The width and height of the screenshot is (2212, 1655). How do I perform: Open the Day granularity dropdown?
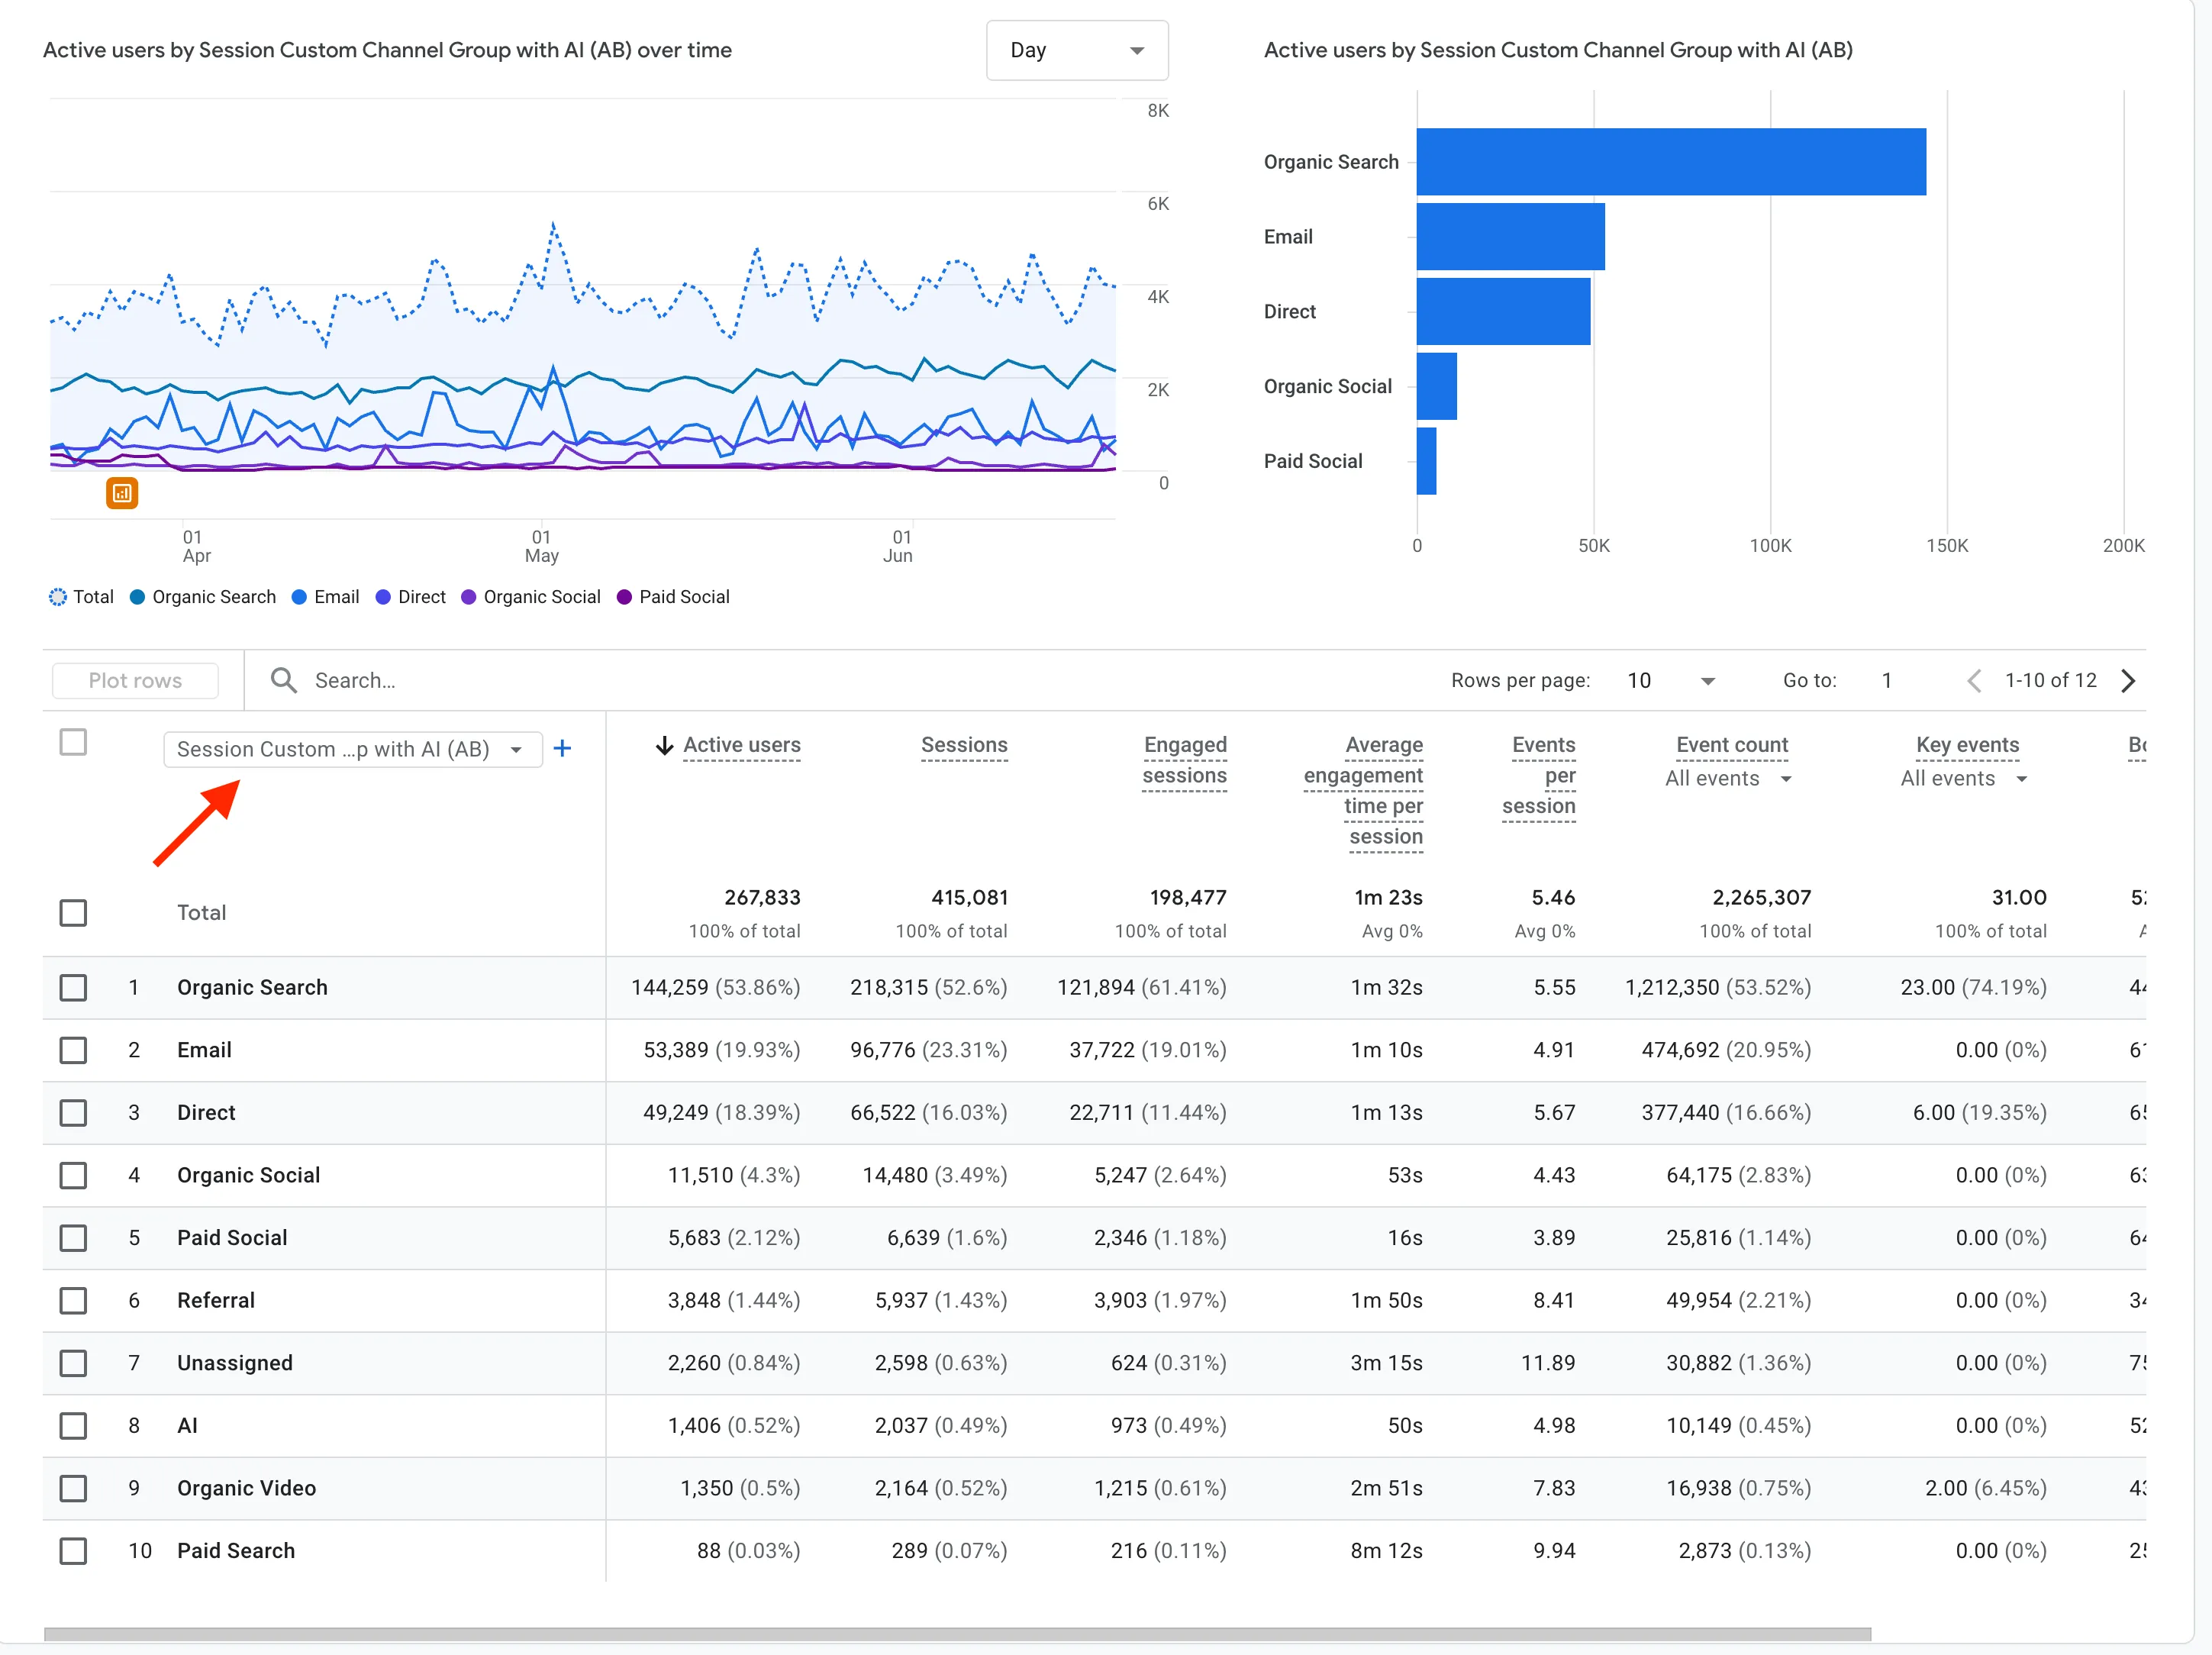1077,50
